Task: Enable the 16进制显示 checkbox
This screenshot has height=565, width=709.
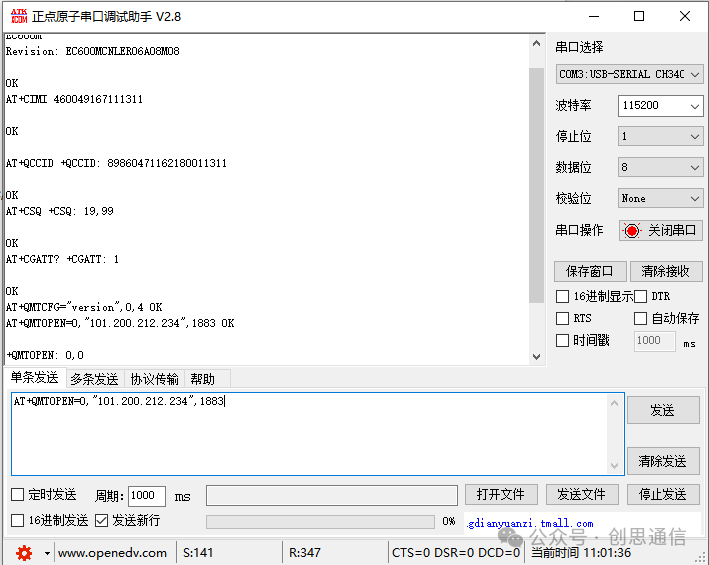Action: tap(562, 297)
